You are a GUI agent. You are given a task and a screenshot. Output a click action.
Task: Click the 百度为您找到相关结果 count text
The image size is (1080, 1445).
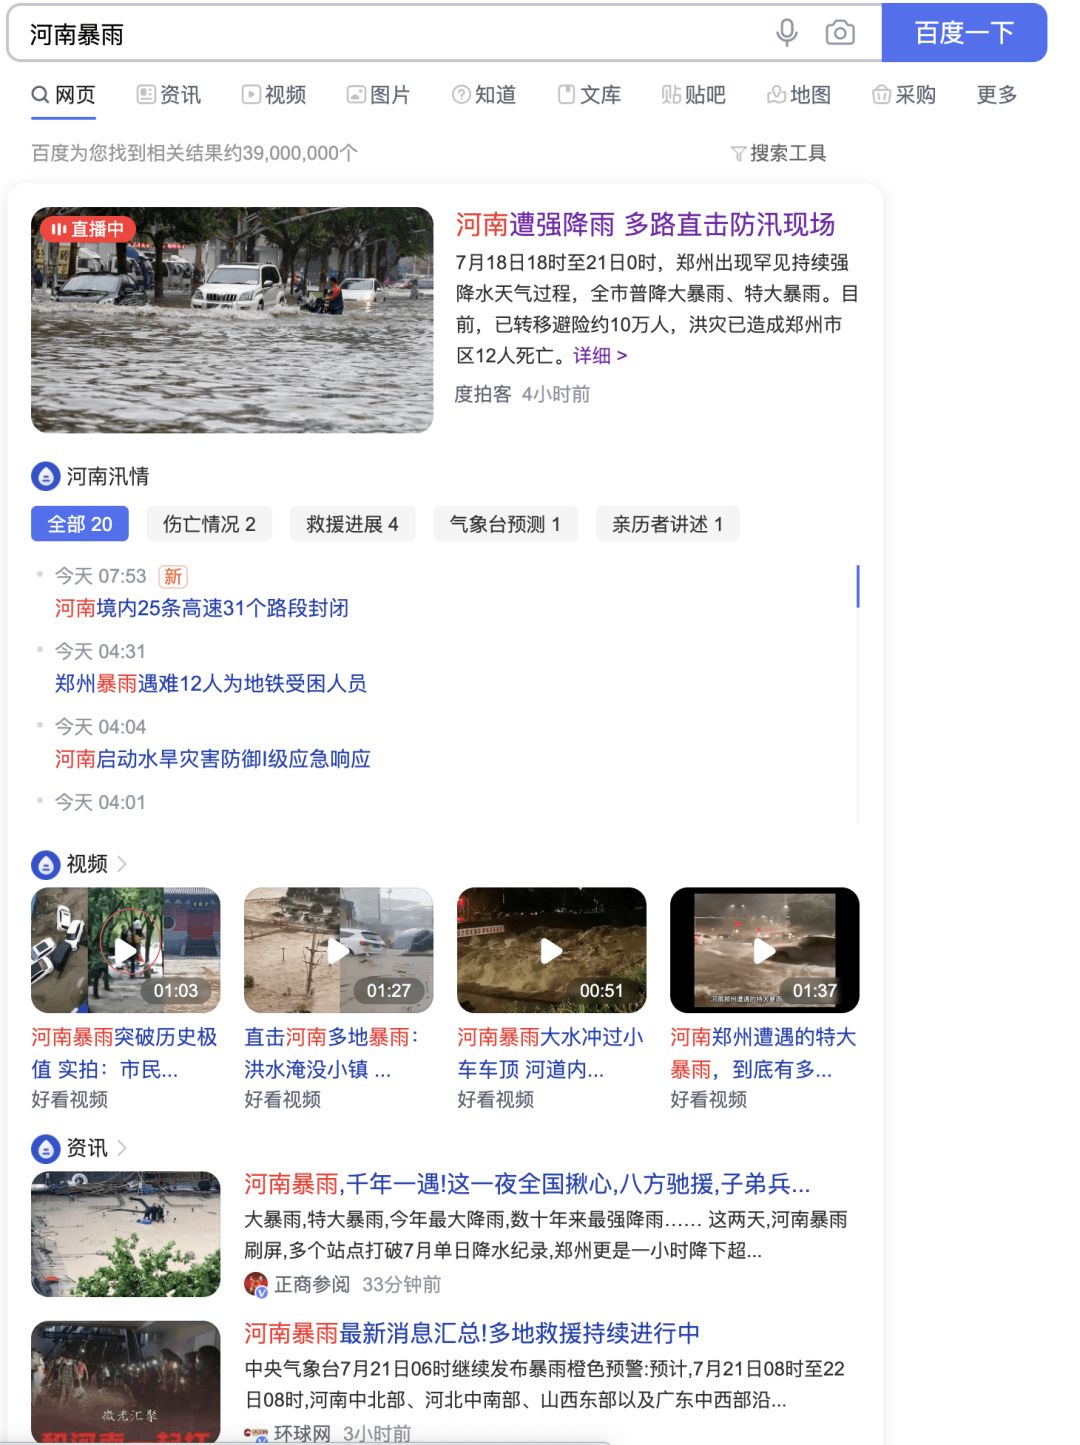pyautogui.click(x=194, y=153)
